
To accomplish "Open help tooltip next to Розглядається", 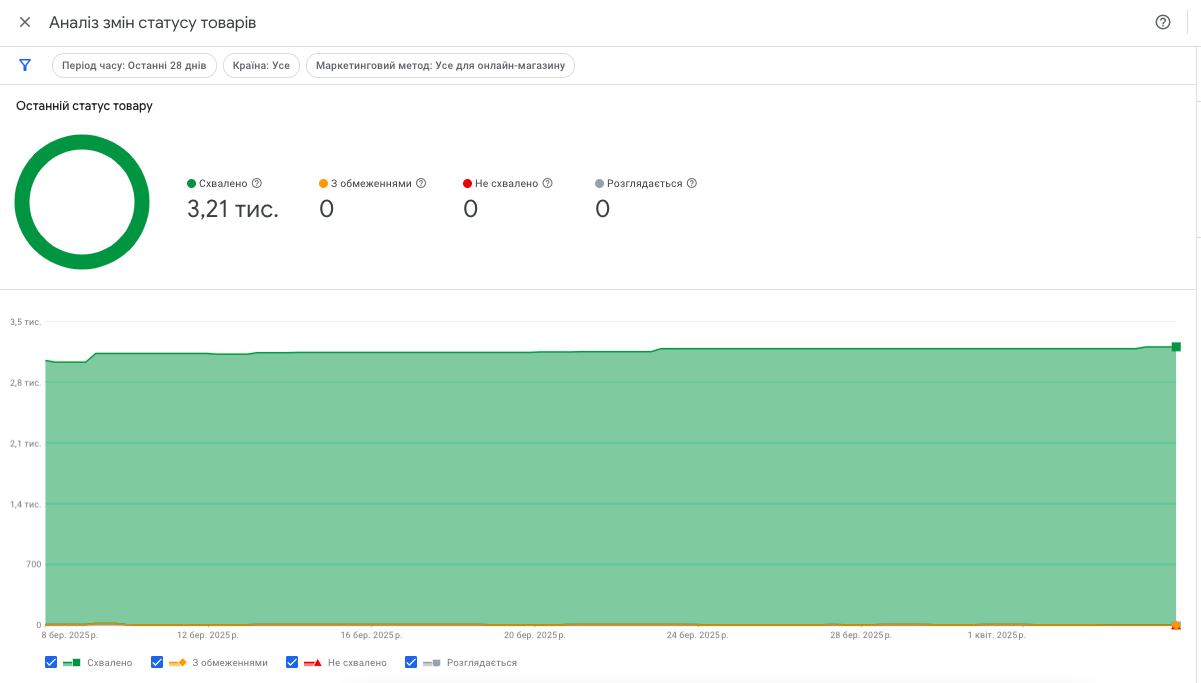I will pos(692,184).
